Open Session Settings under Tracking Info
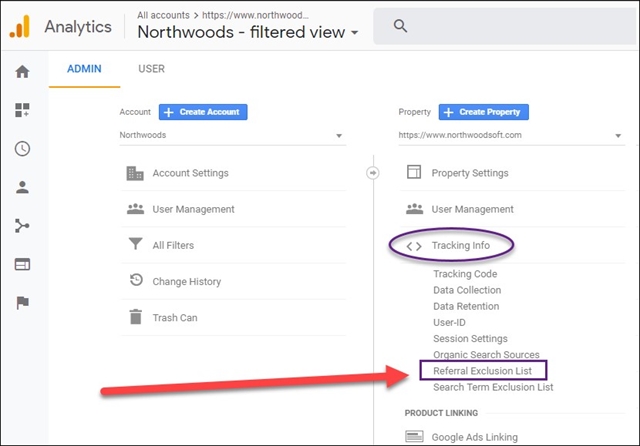This screenshot has width=640, height=446. pos(470,339)
